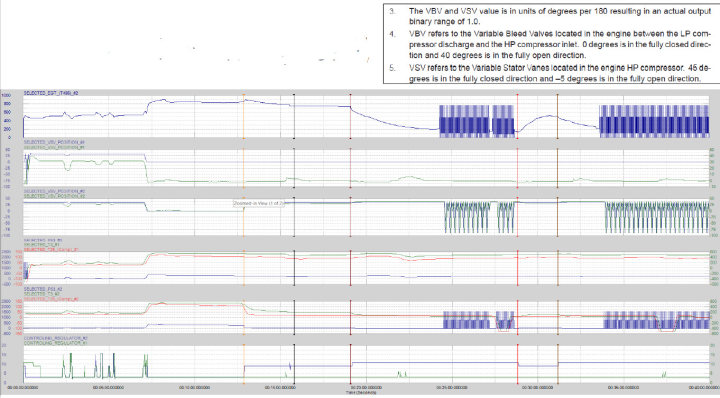
Task: Select the first black vertical cursor line
Action: [294, 239]
